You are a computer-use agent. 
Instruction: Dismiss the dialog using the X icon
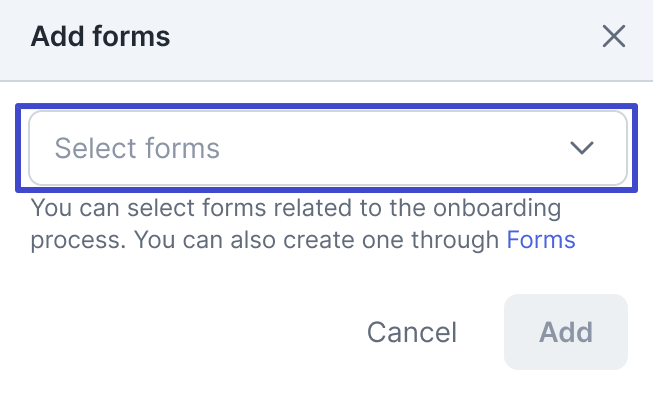tap(613, 36)
